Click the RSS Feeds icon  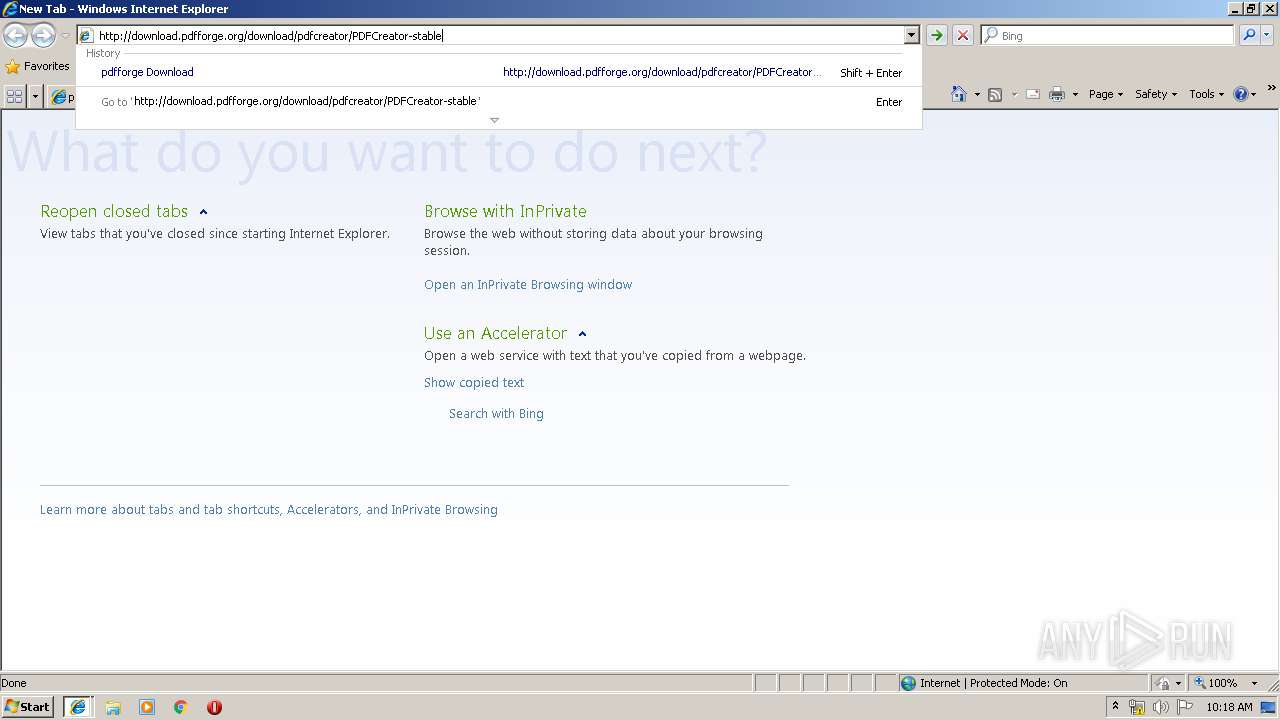click(x=995, y=94)
